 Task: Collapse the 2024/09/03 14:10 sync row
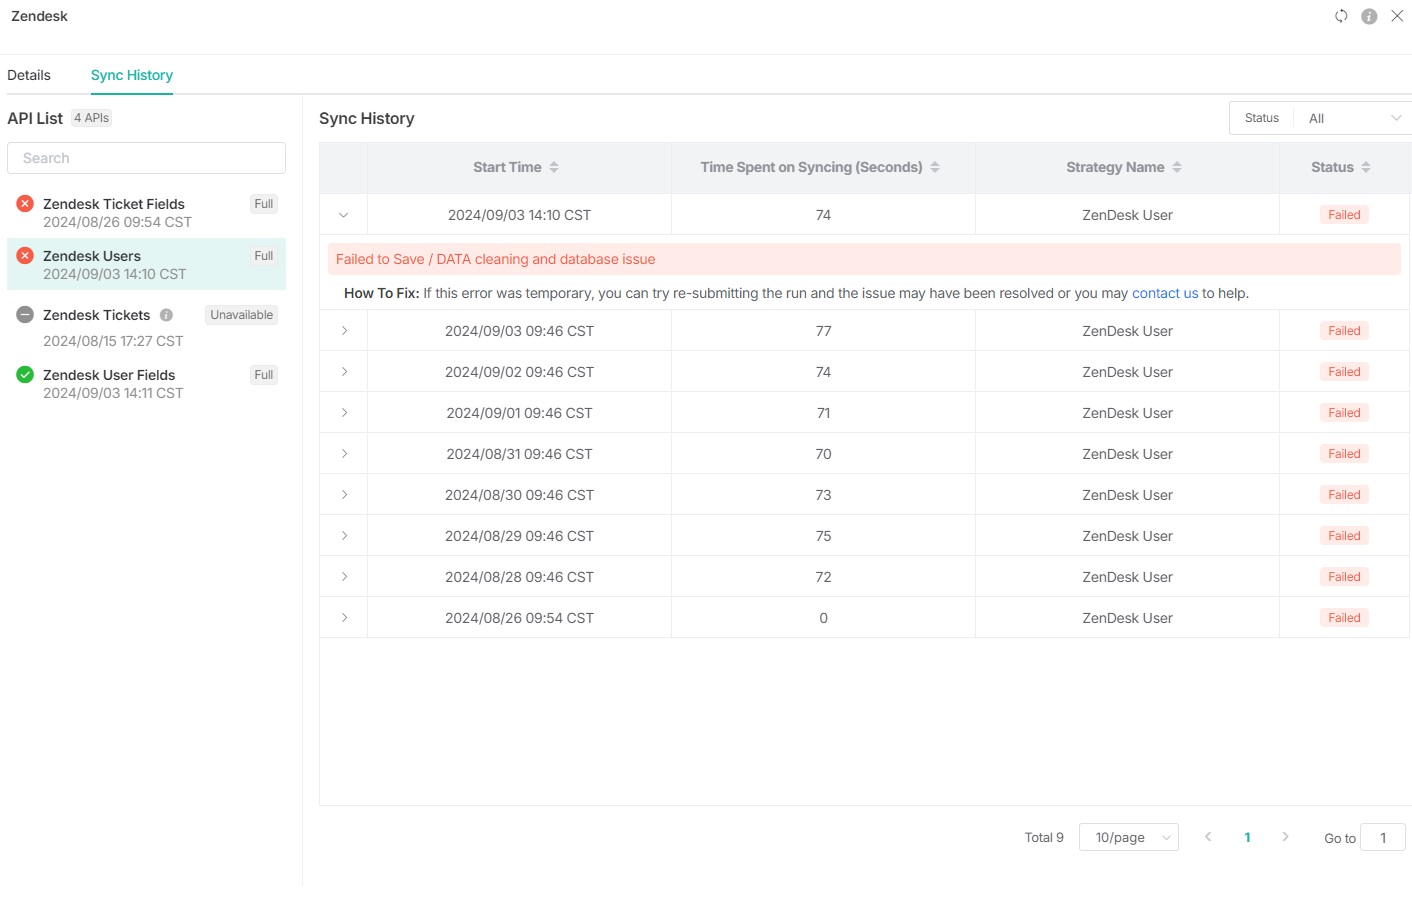click(343, 215)
